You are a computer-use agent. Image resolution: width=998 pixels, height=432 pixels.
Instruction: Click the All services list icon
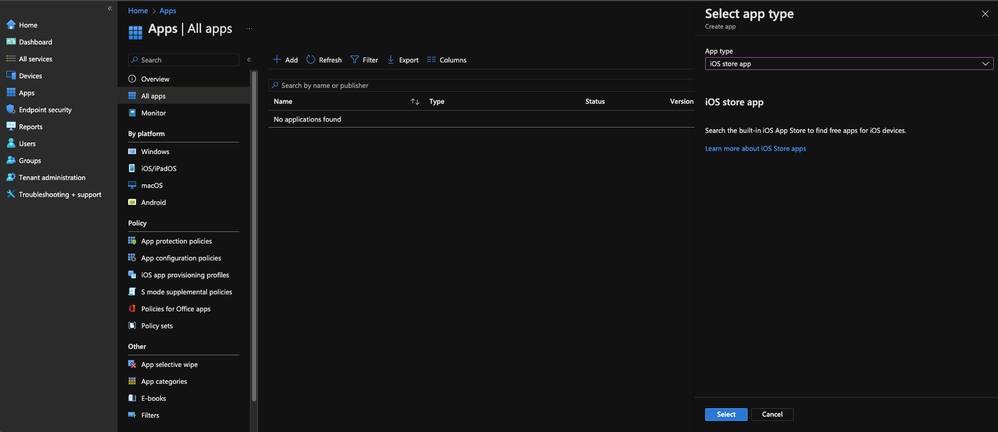tap(11, 59)
